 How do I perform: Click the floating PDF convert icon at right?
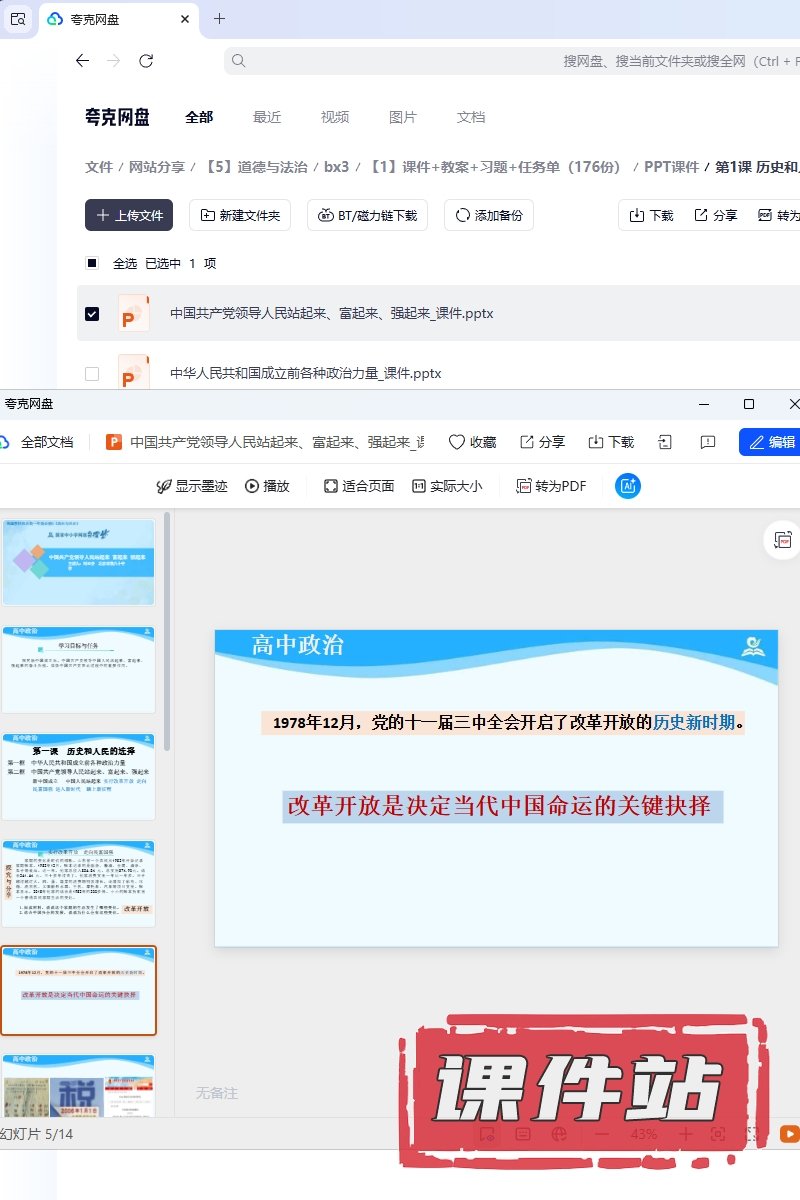coord(782,540)
